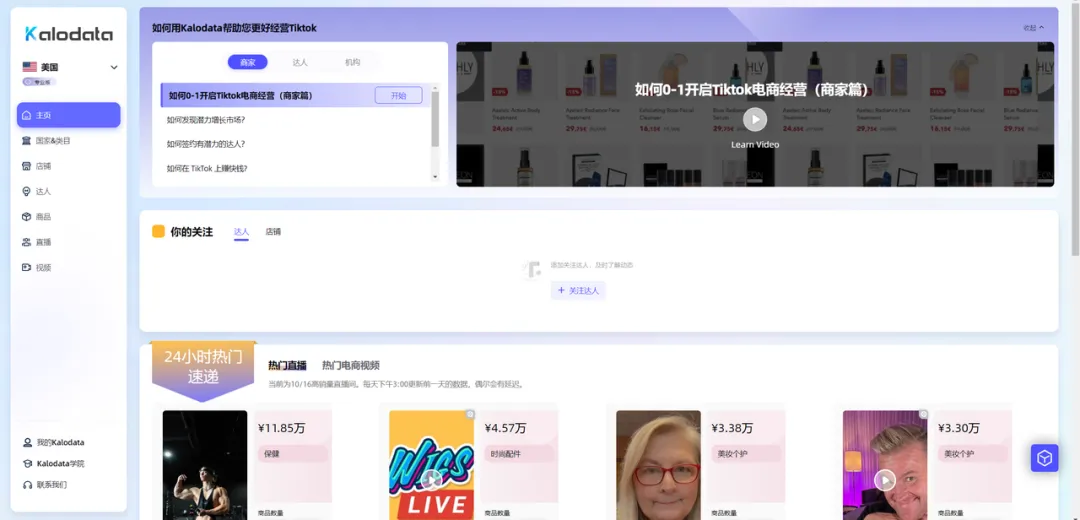Click the US flag icon
This screenshot has width=1080, height=520.
coord(29,67)
